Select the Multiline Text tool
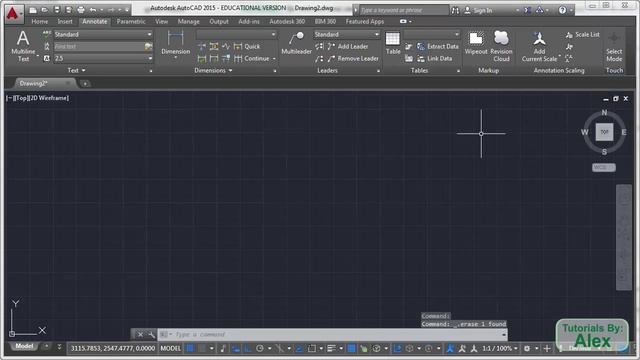 [x=23, y=46]
